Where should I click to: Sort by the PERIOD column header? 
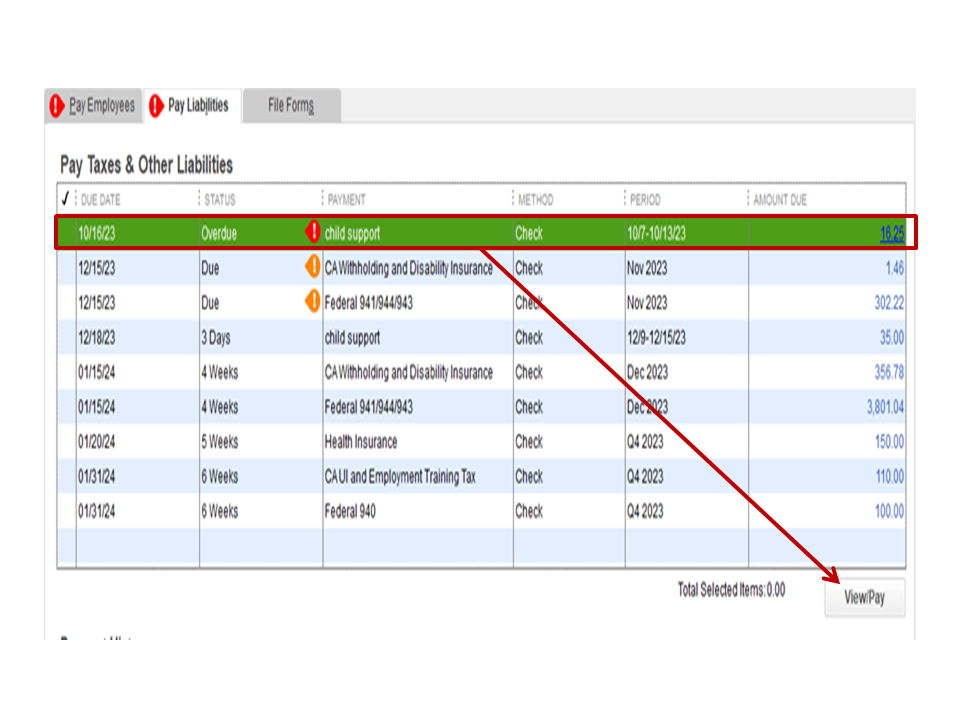[x=645, y=200]
